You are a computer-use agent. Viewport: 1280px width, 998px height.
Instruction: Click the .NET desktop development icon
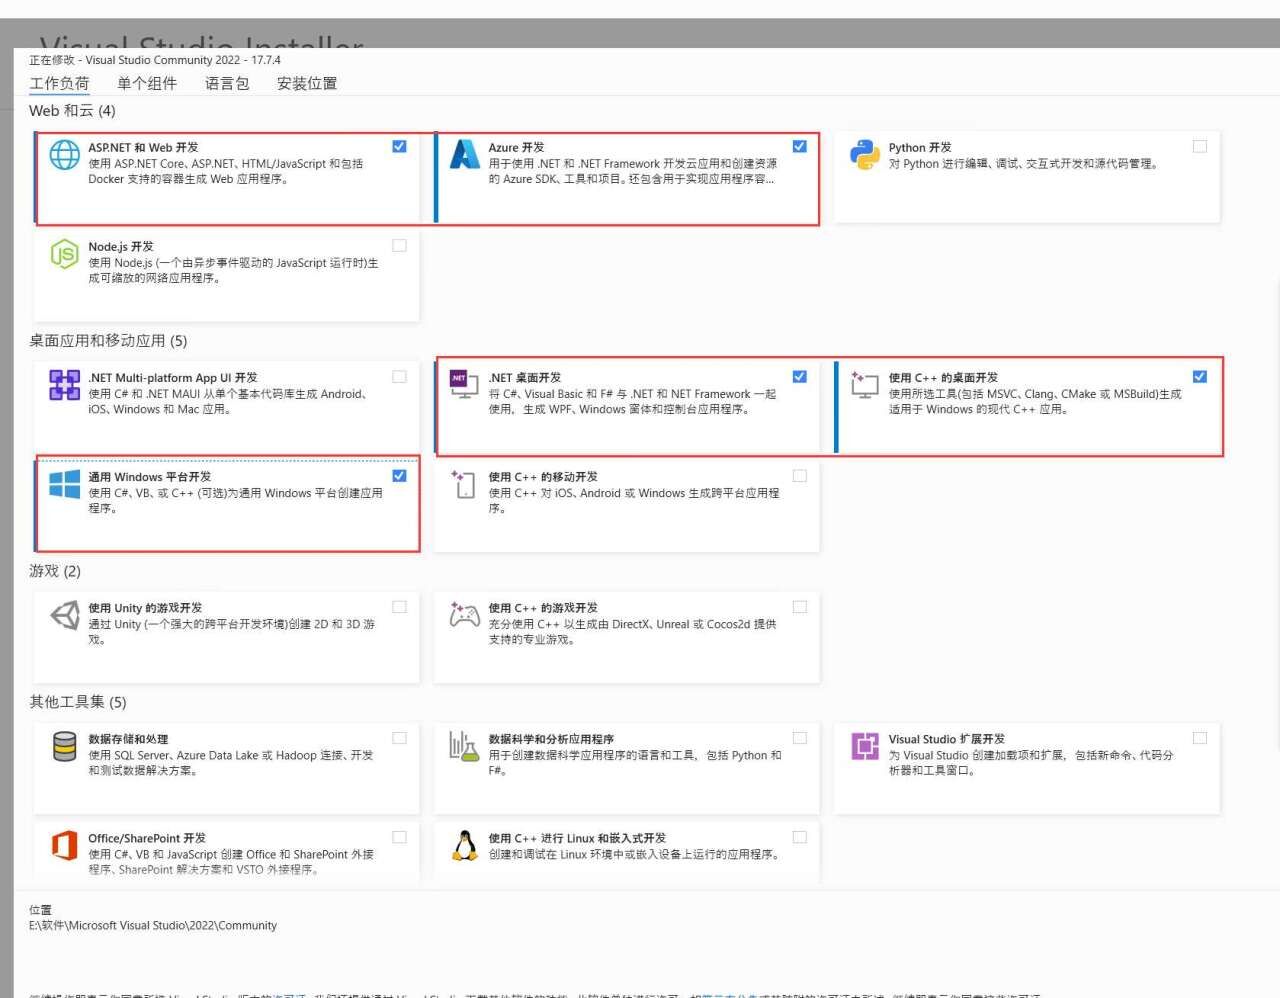465,384
